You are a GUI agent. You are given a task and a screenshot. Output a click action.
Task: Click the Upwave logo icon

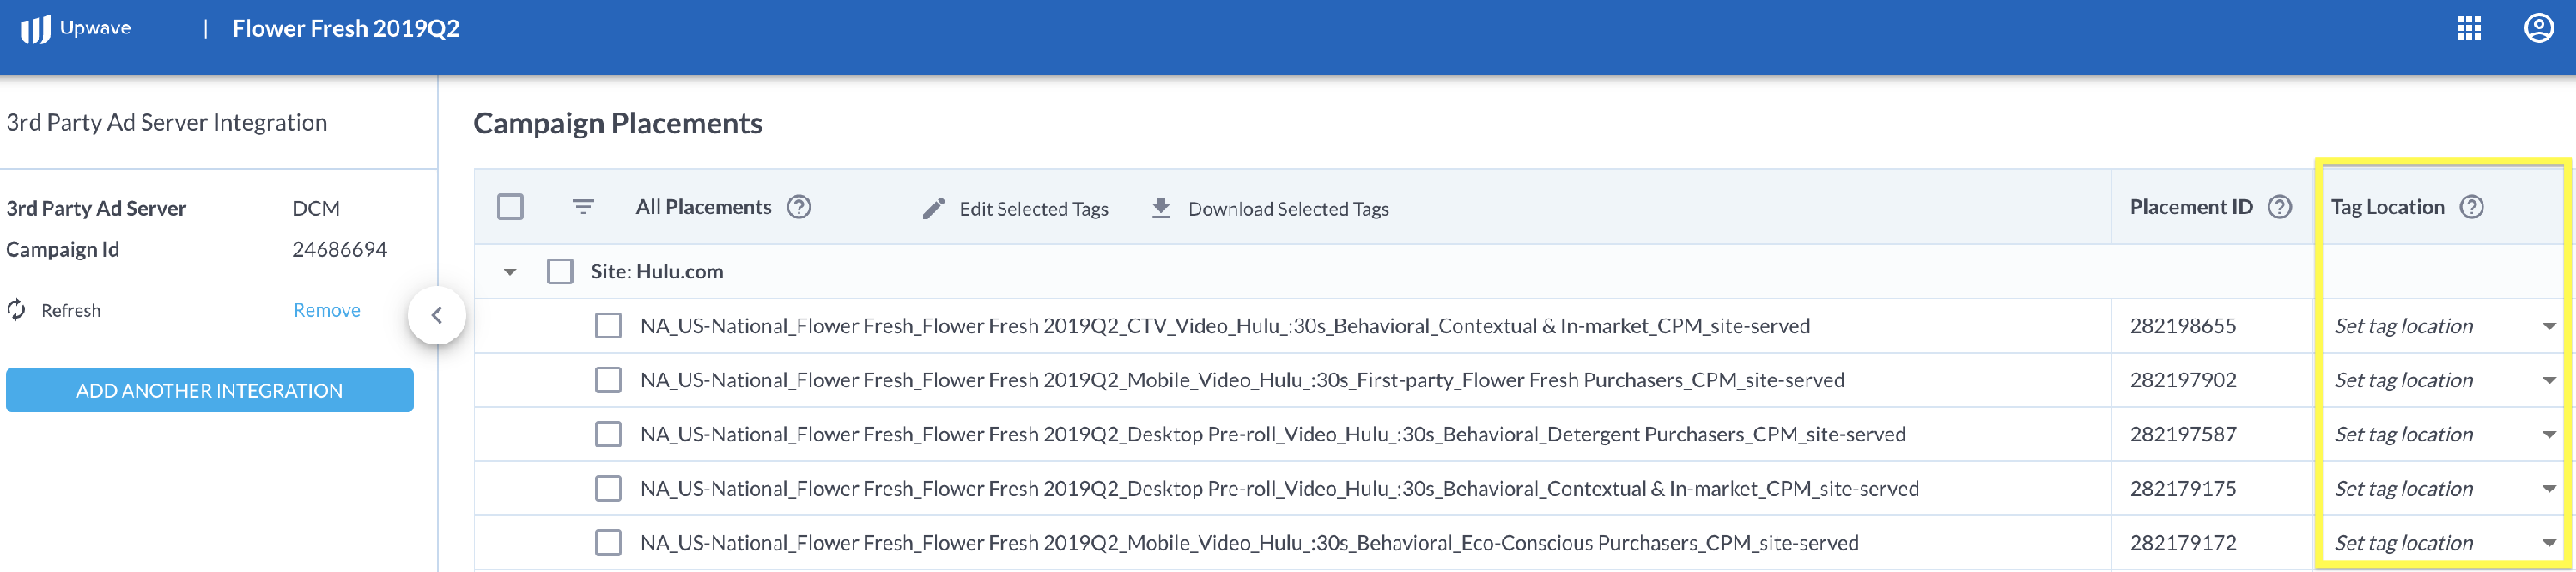click(36, 29)
